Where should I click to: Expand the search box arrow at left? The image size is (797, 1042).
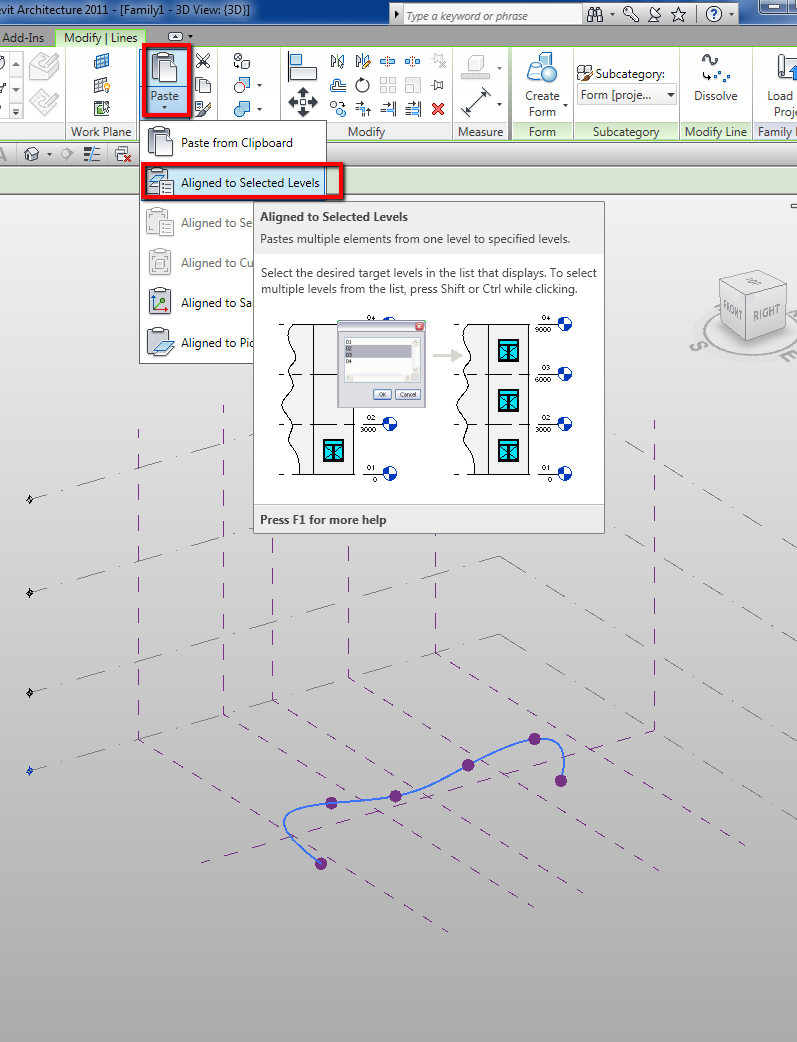click(397, 15)
